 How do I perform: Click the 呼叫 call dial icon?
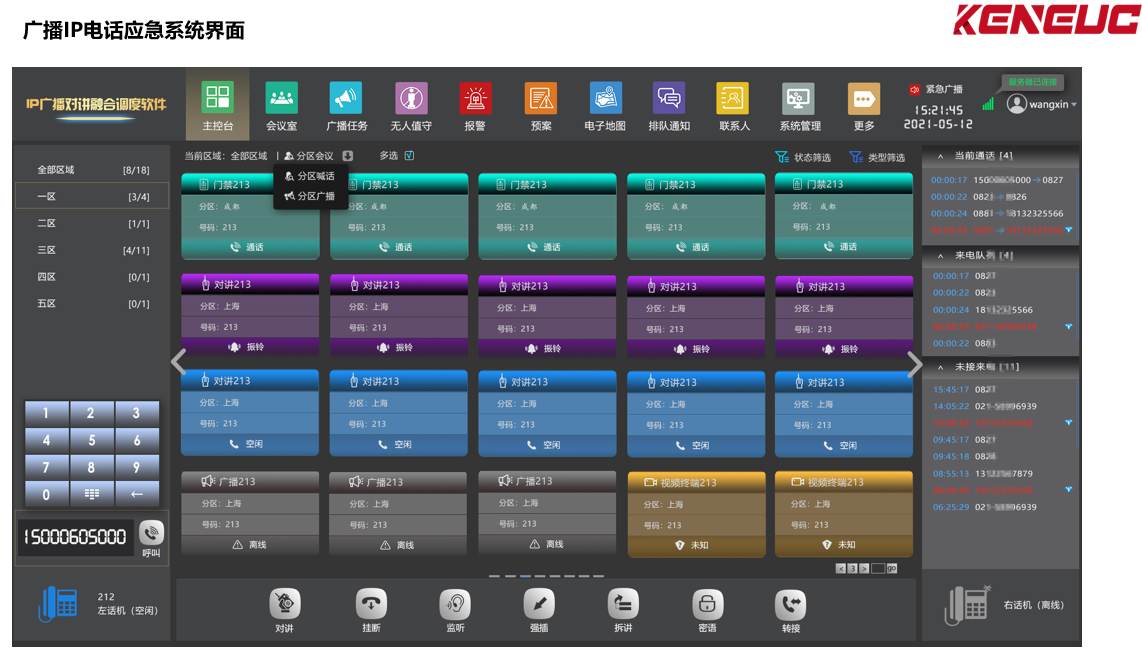[151, 533]
